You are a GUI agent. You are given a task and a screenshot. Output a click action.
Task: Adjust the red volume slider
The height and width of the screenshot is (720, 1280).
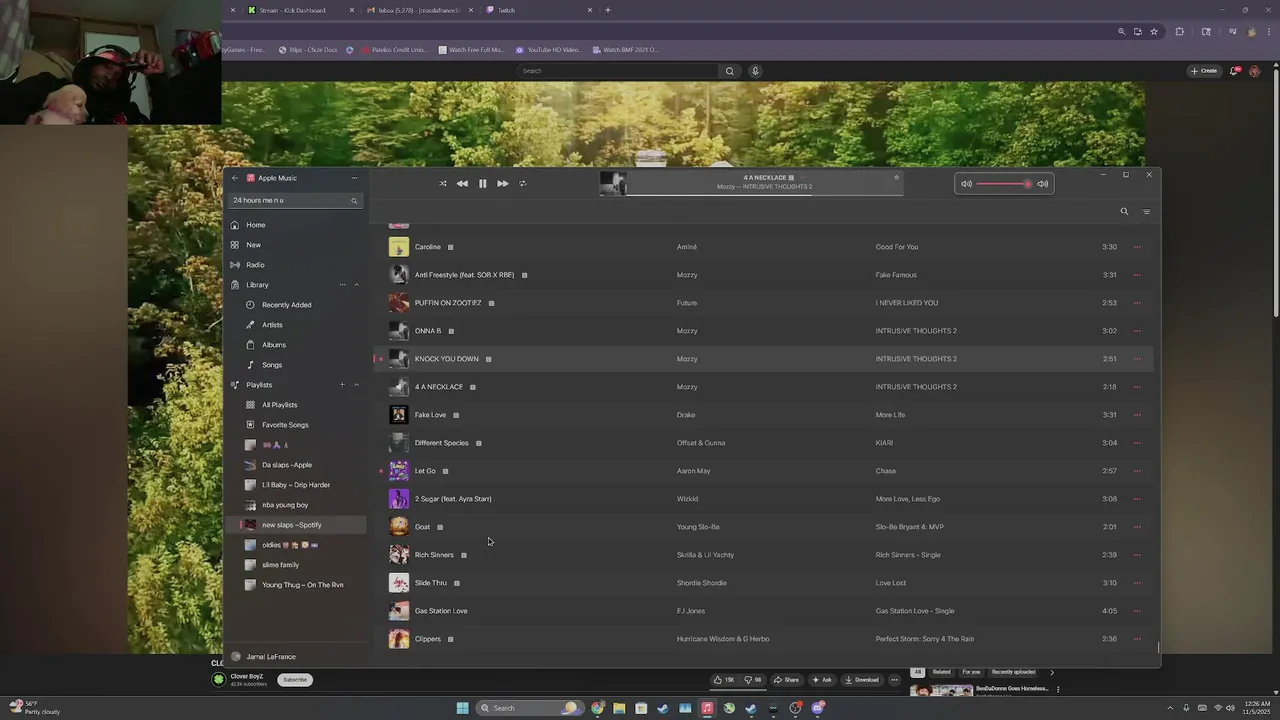coord(1003,184)
